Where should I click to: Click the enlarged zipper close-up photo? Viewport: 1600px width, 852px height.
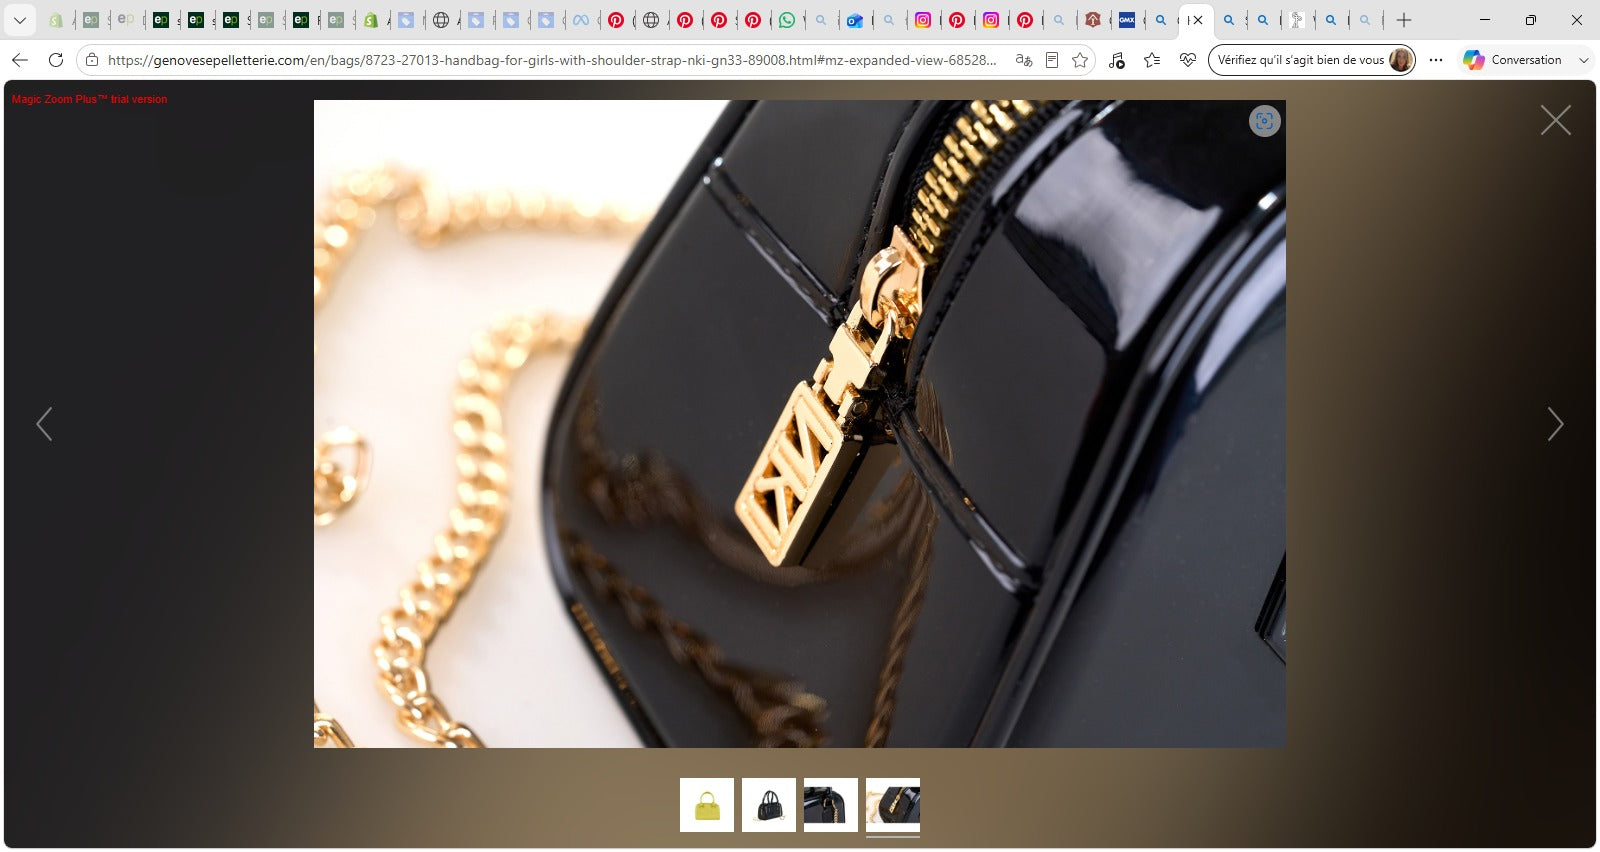pos(800,424)
